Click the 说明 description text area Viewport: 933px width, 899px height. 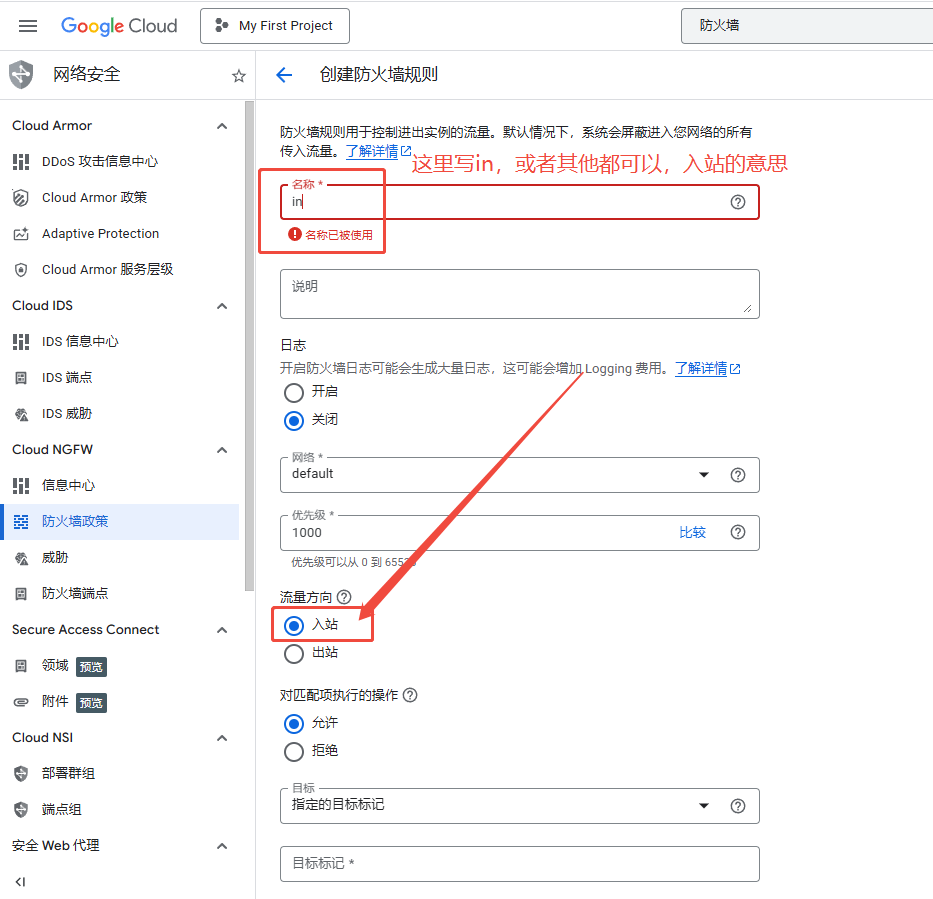click(519, 294)
